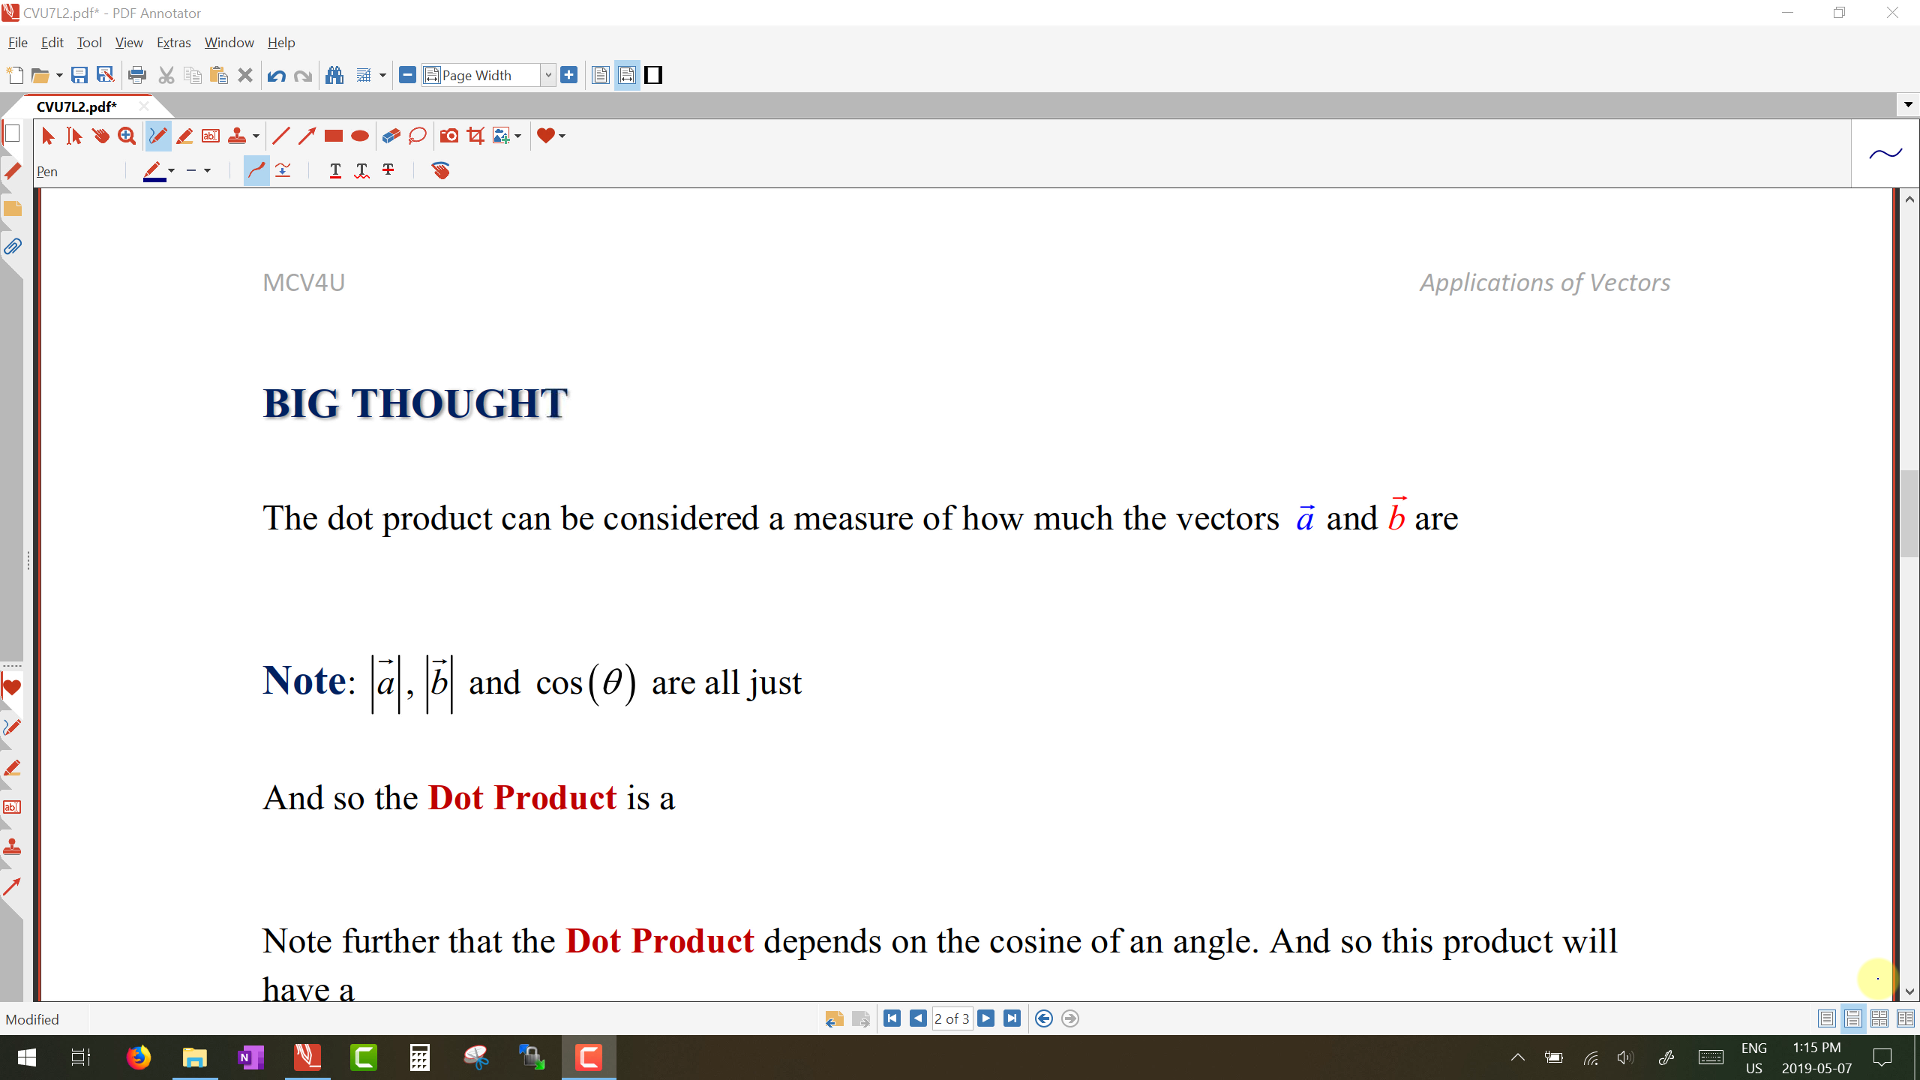Open the Tool menu
The height and width of the screenshot is (1080, 1920).
pos(89,43)
